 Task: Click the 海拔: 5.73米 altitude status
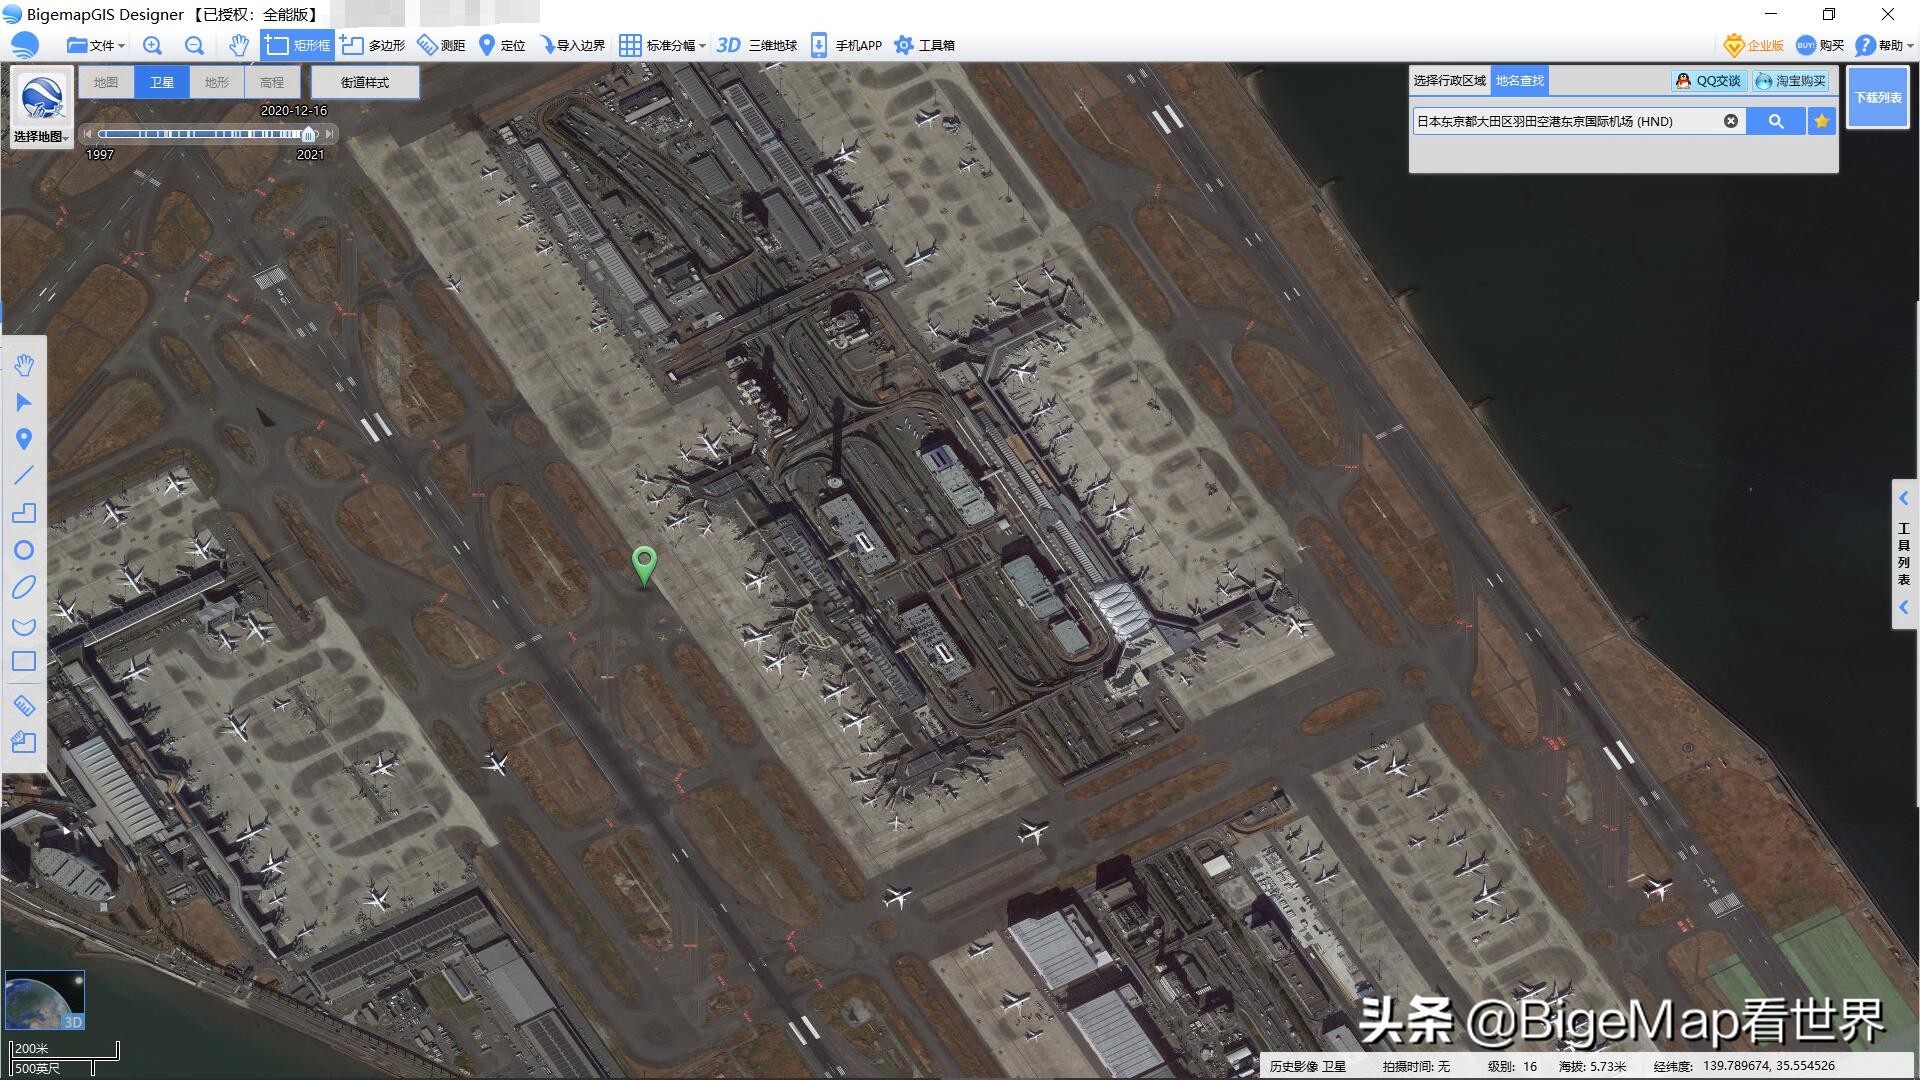click(1592, 1066)
